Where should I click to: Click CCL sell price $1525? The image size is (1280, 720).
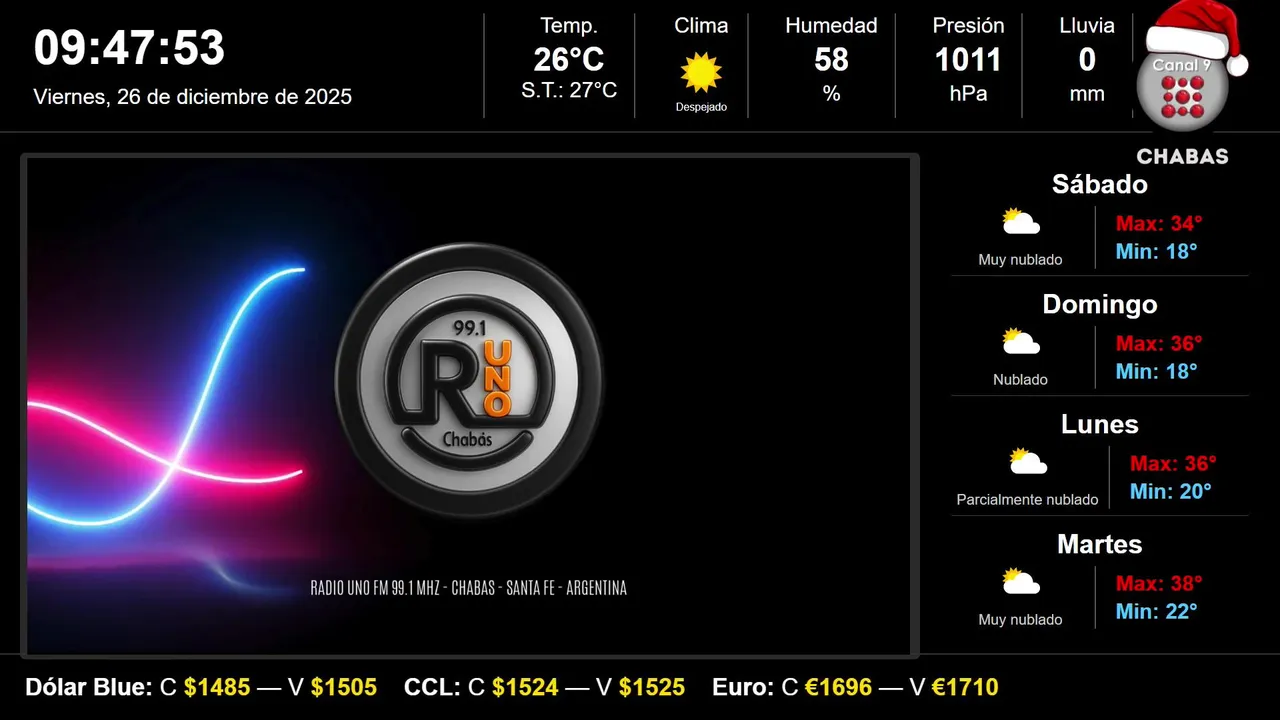coord(652,687)
